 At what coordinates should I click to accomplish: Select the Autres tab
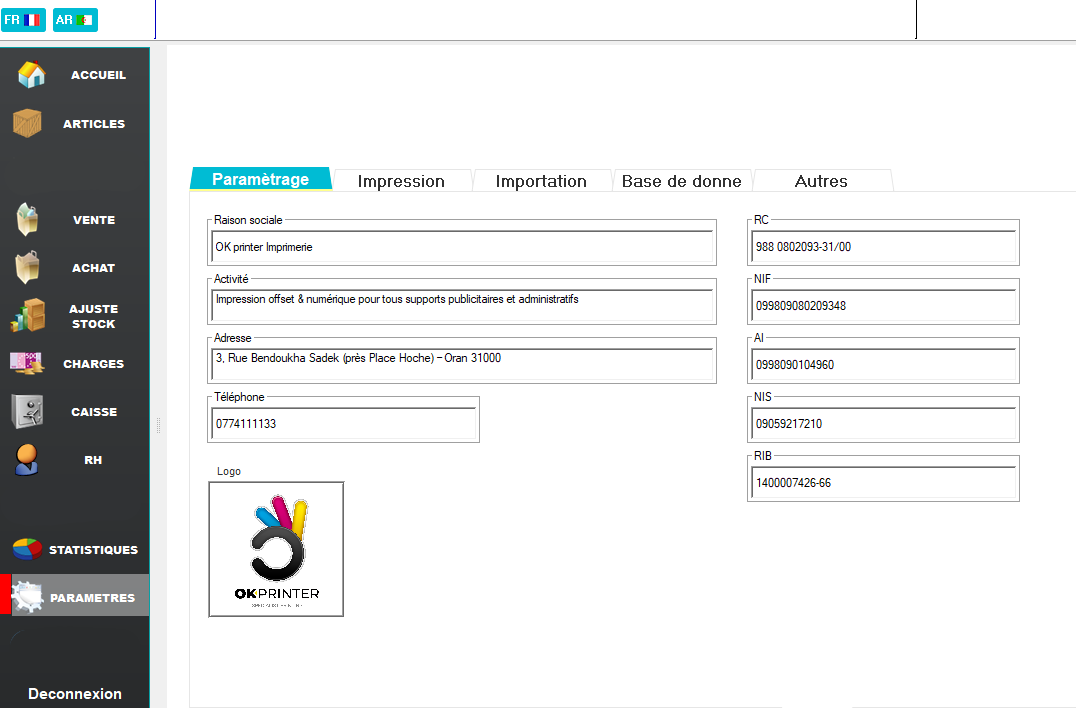coord(821,181)
